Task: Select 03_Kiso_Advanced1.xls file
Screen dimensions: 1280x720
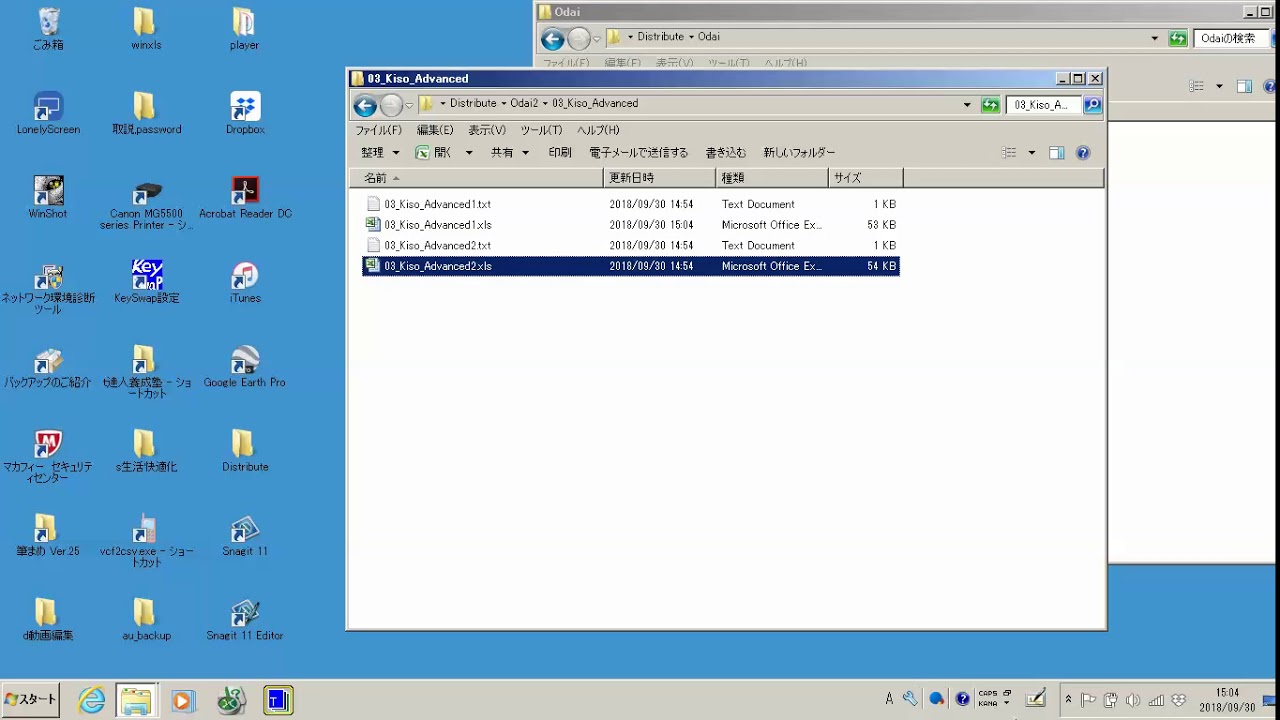Action: (x=437, y=225)
